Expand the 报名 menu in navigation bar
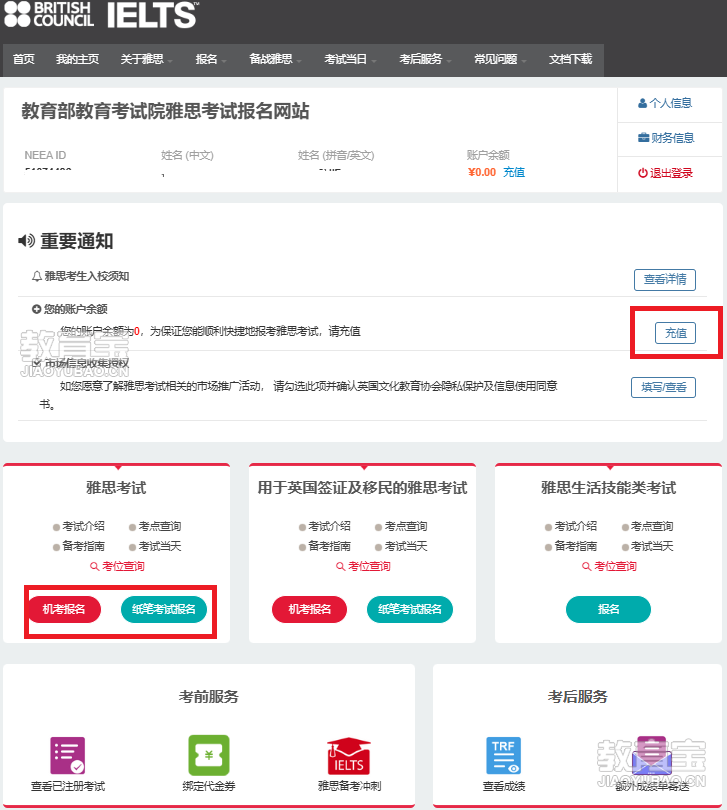This screenshot has width=727, height=810. (x=211, y=59)
